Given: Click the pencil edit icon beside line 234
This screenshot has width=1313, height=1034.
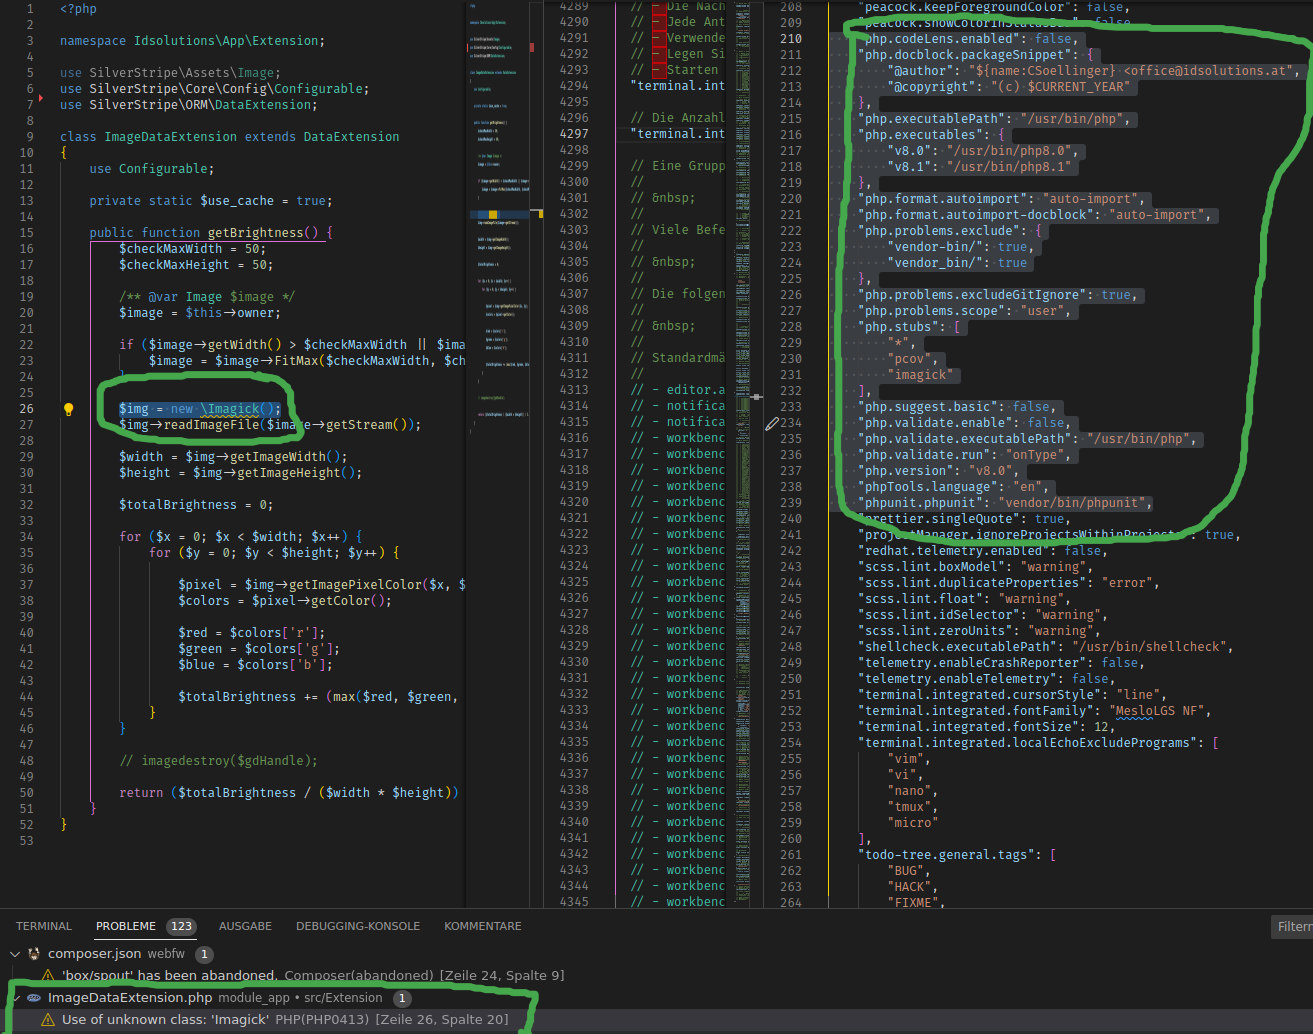Looking at the screenshot, I should point(772,424).
